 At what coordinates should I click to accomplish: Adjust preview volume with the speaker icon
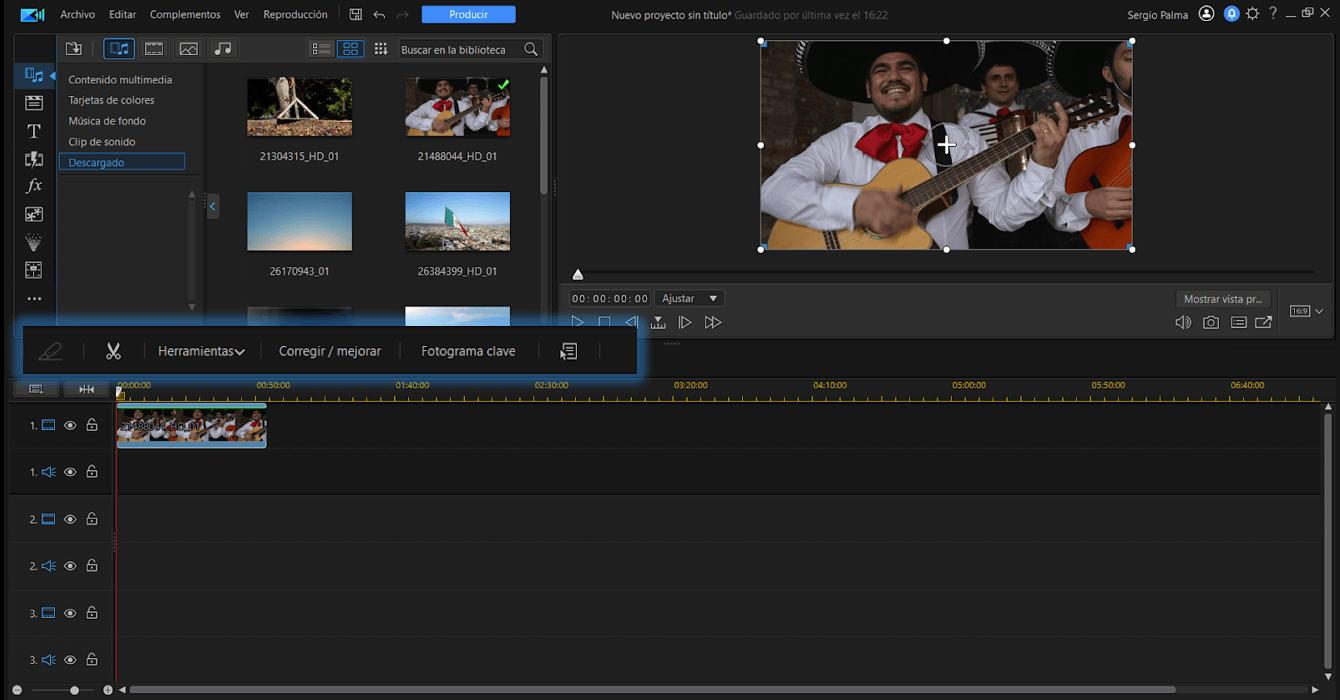point(1183,322)
